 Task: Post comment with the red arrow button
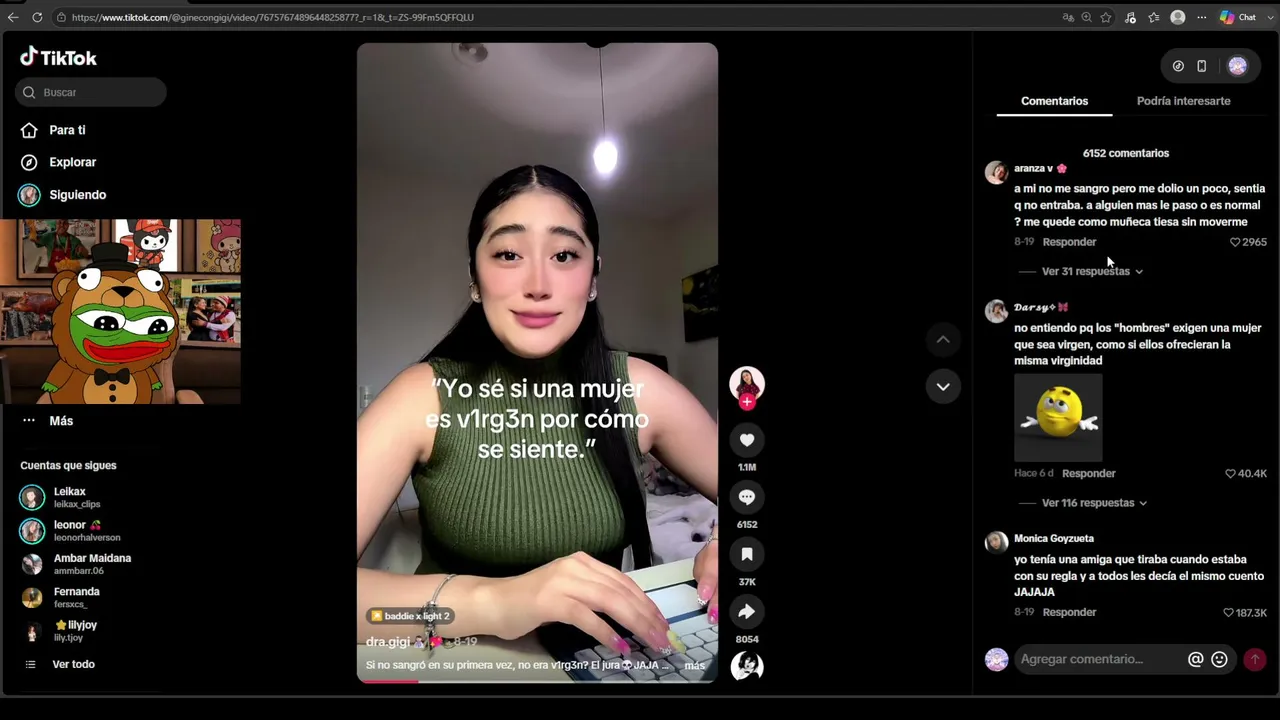1254,659
